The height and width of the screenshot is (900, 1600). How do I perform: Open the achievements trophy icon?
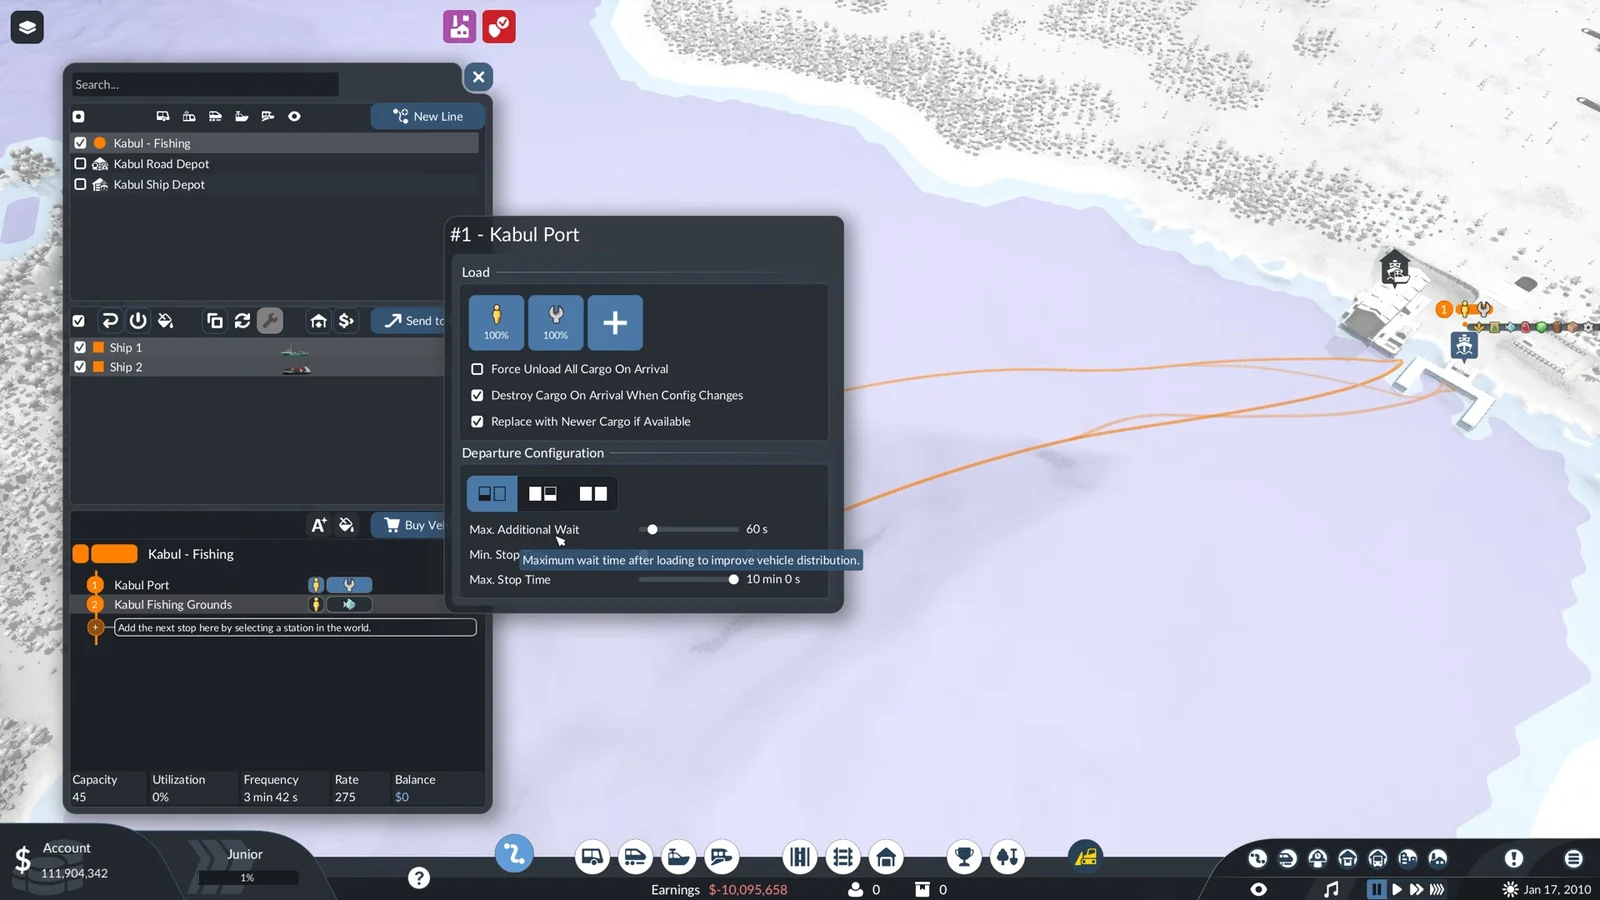(964, 857)
